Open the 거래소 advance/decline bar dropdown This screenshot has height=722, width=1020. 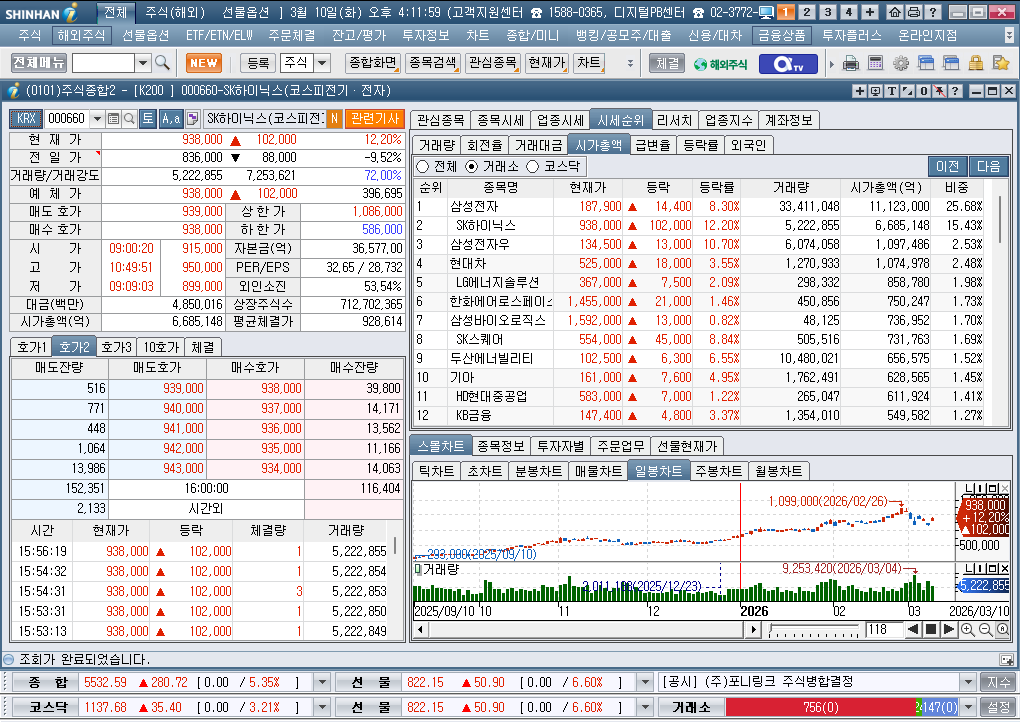(969, 707)
